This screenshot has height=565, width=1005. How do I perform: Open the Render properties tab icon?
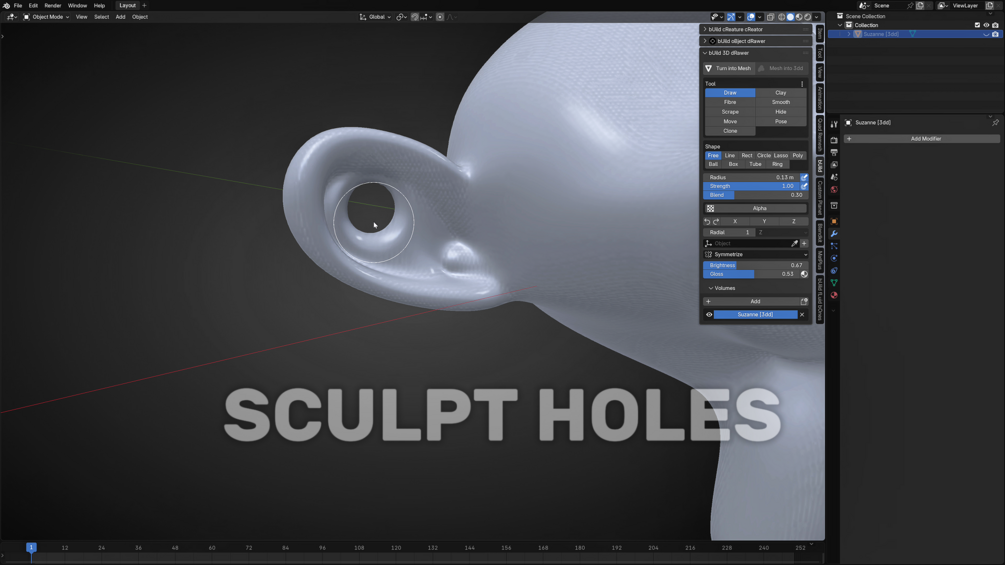tap(834, 140)
